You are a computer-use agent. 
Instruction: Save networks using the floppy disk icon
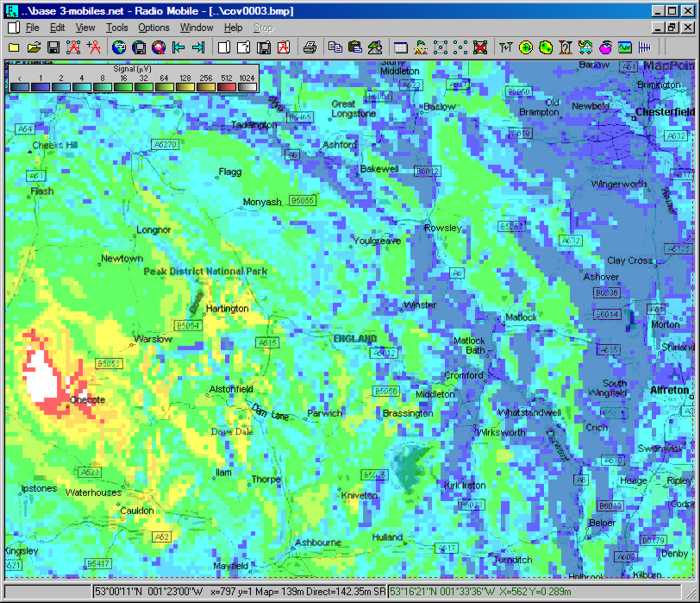tap(54, 47)
